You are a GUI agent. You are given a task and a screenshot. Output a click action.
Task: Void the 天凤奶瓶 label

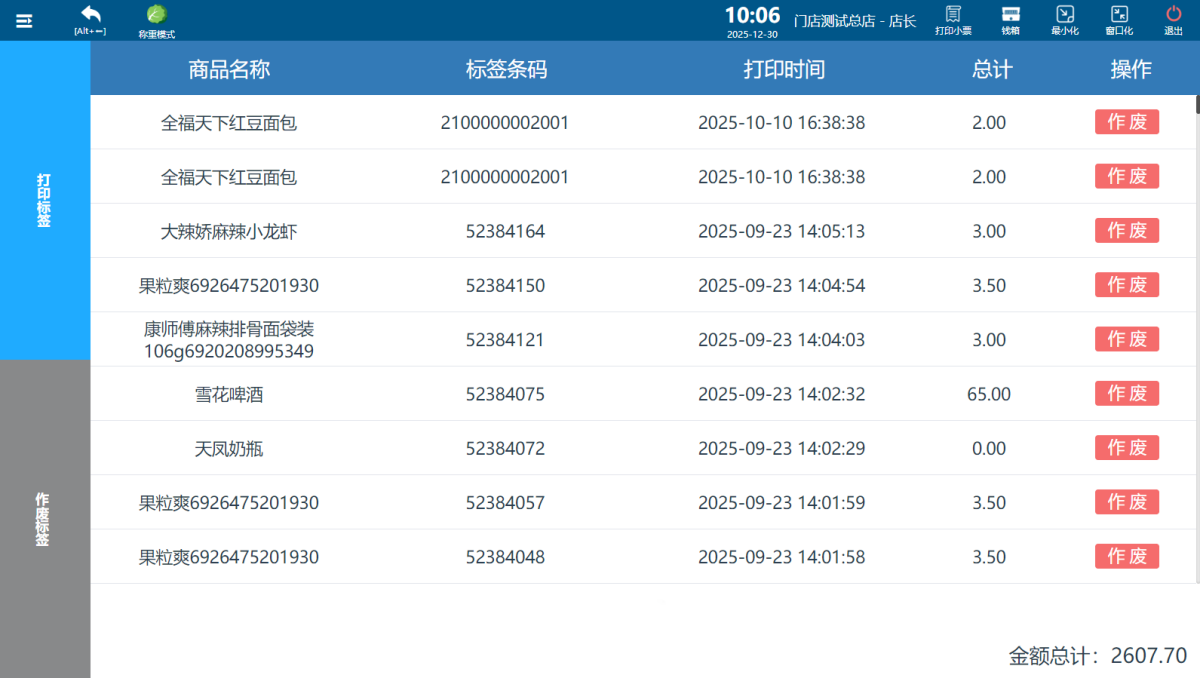pos(1127,448)
